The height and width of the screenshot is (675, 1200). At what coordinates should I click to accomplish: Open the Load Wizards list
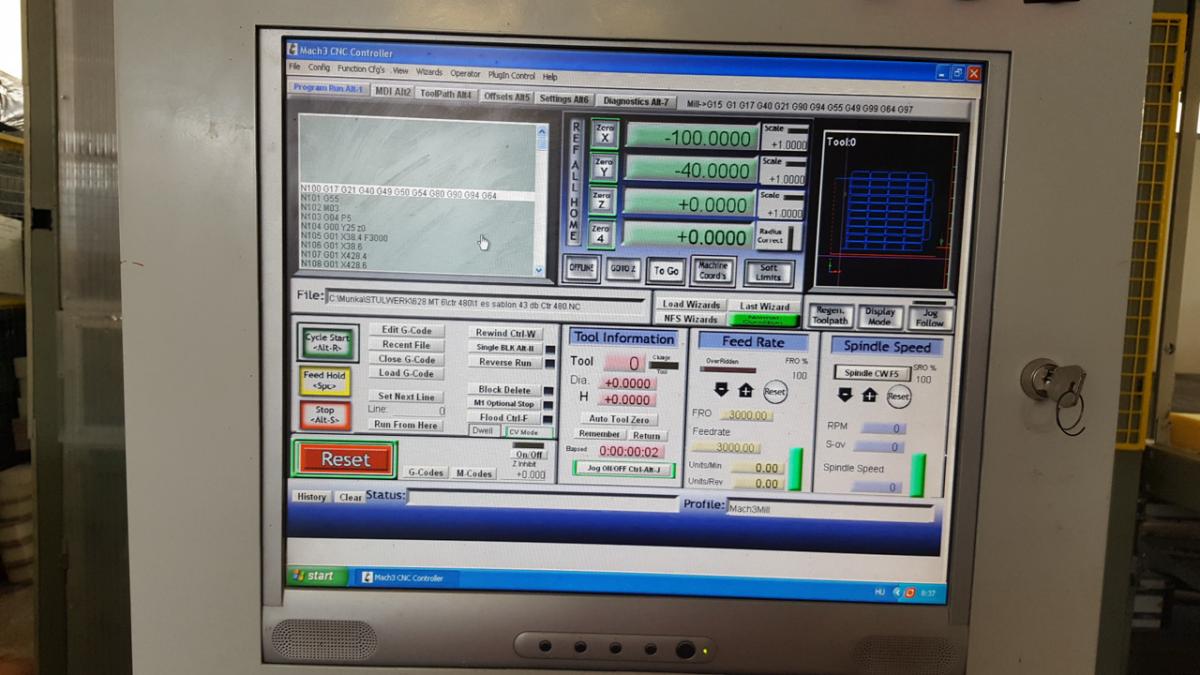(x=691, y=305)
